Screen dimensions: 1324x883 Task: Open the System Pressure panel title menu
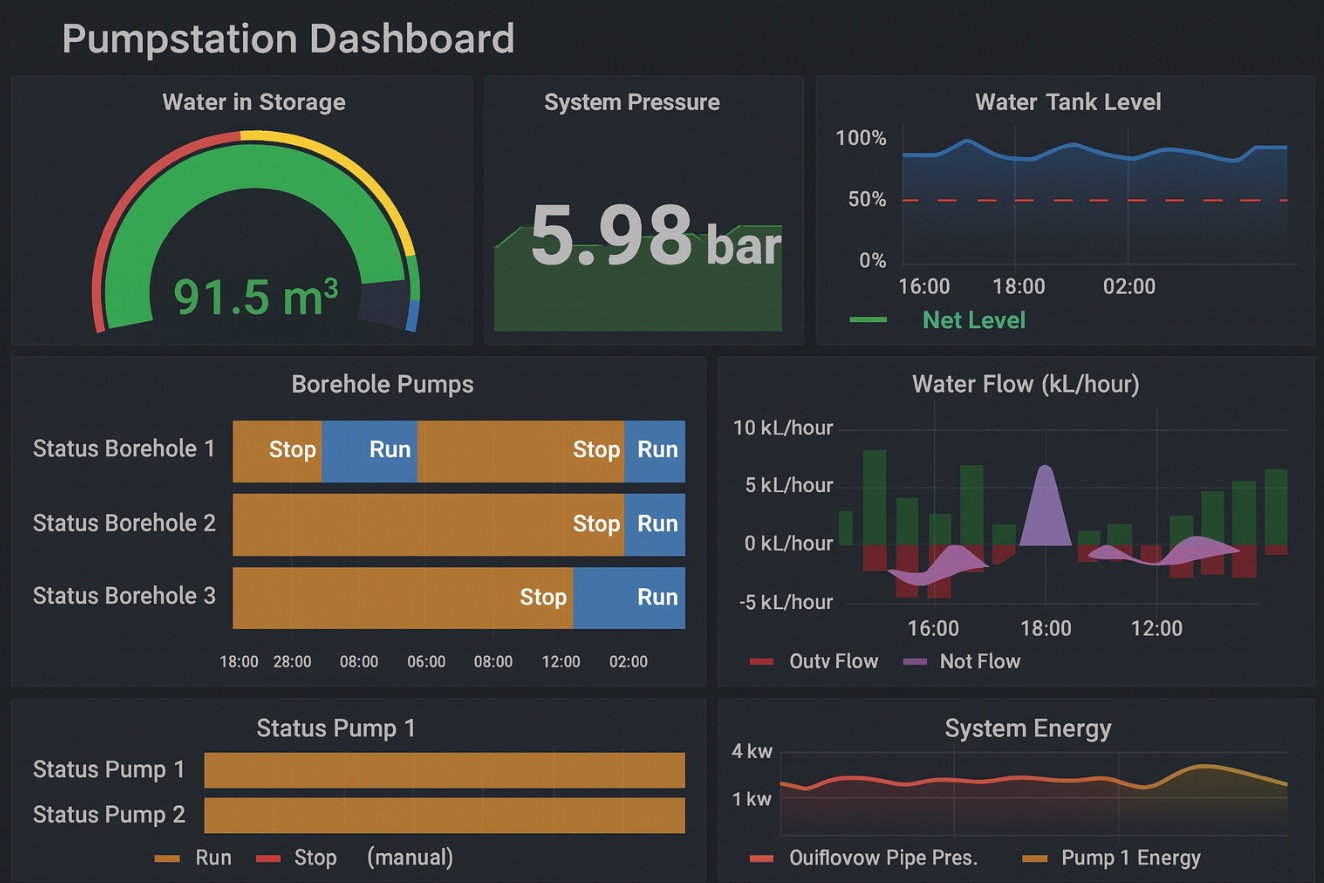pyautogui.click(x=631, y=102)
